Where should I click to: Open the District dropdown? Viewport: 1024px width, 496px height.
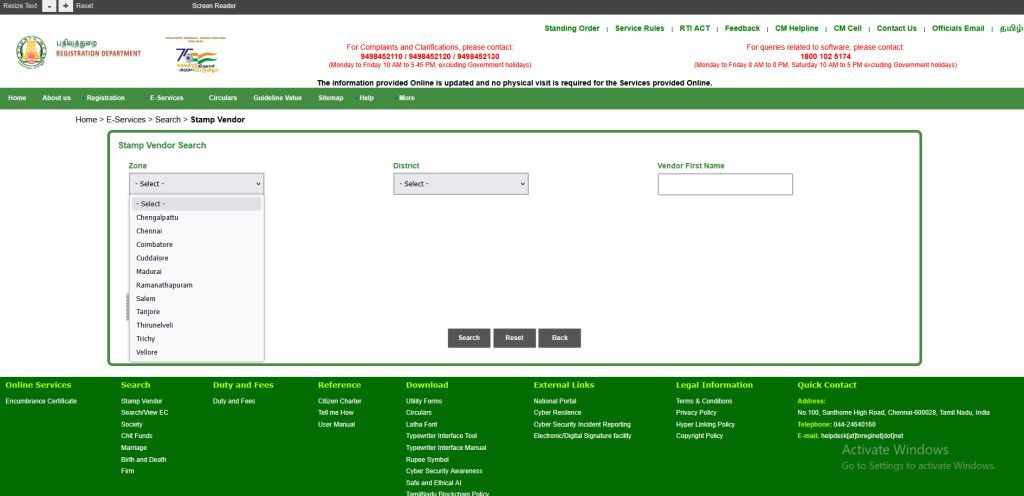tap(460, 184)
